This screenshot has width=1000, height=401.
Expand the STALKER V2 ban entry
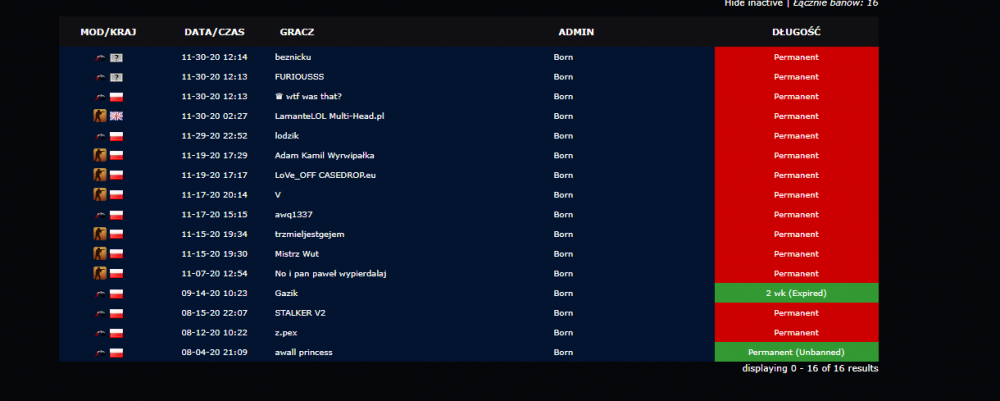[x=299, y=313]
